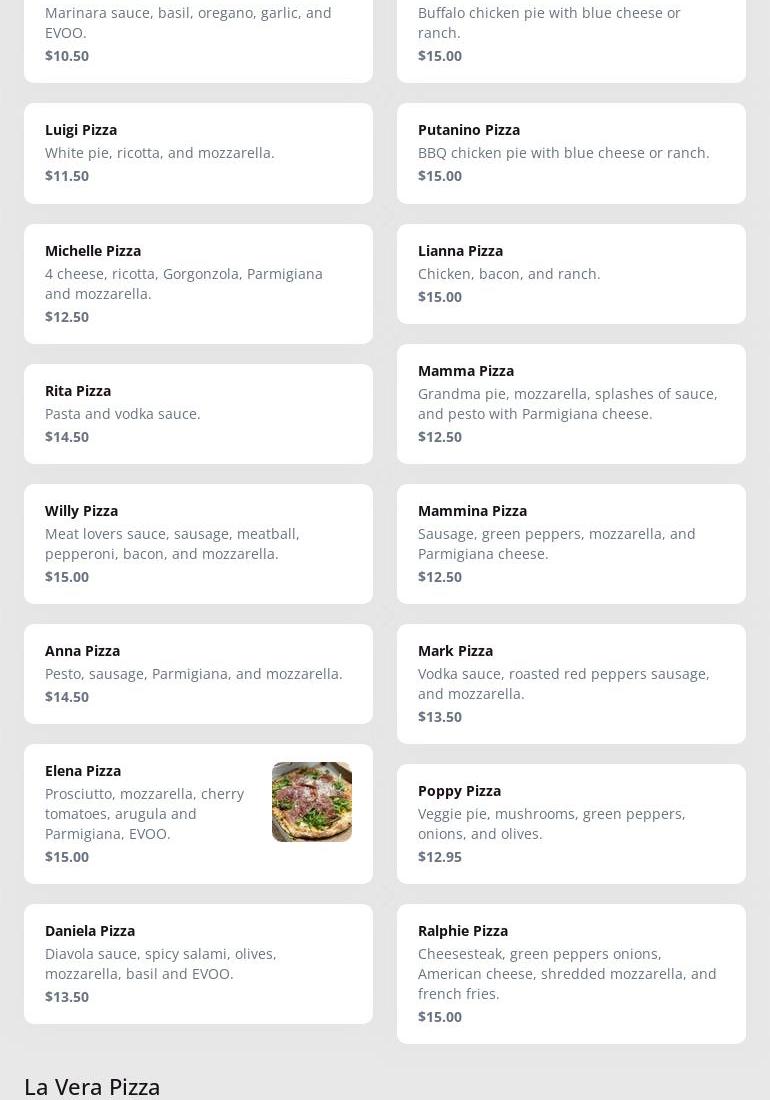Click the $12.95 price on Poppy Pizza

pyautogui.click(x=440, y=857)
